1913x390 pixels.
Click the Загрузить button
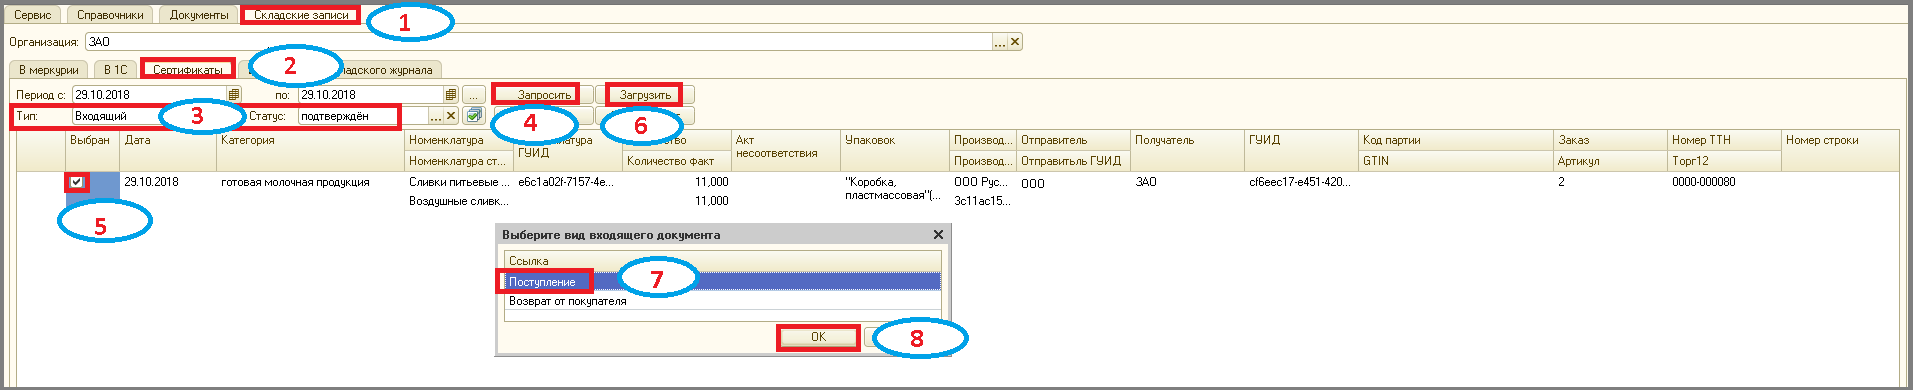(645, 95)
